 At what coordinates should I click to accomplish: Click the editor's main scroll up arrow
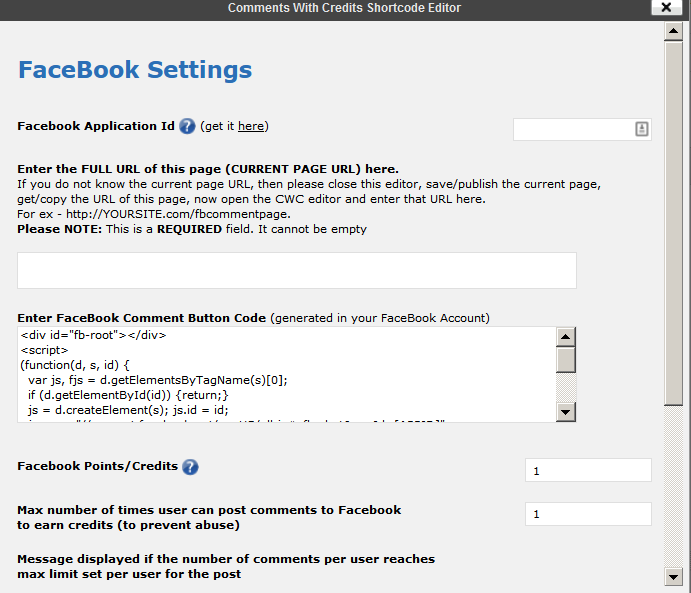[x=673, y=30]
